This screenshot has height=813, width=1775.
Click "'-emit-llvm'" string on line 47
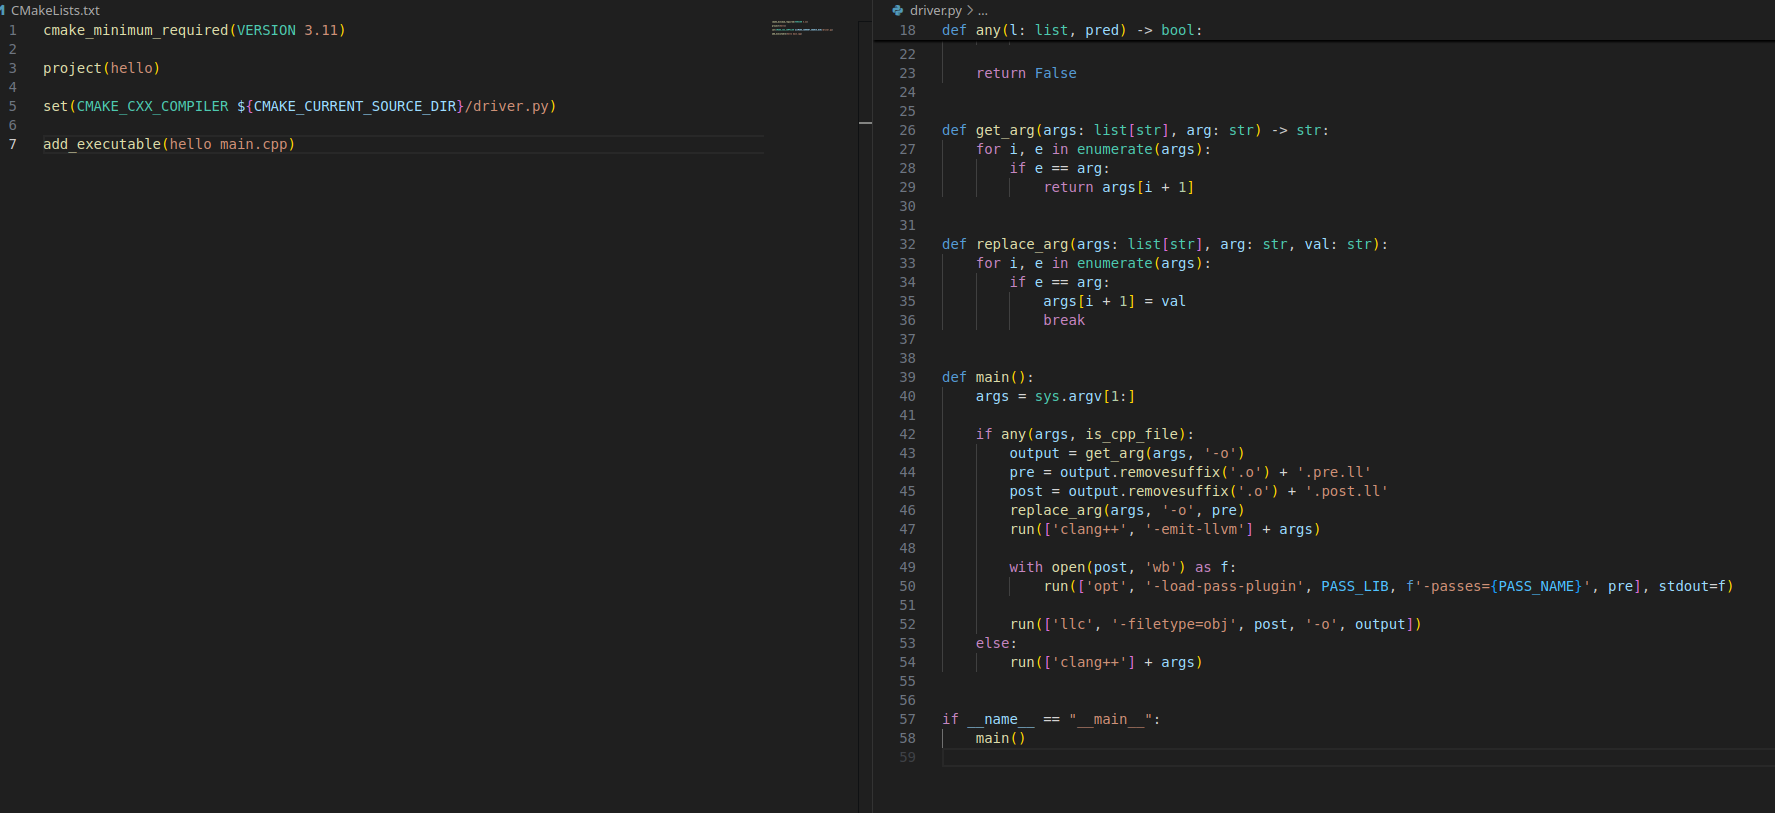pos(1198,529)
